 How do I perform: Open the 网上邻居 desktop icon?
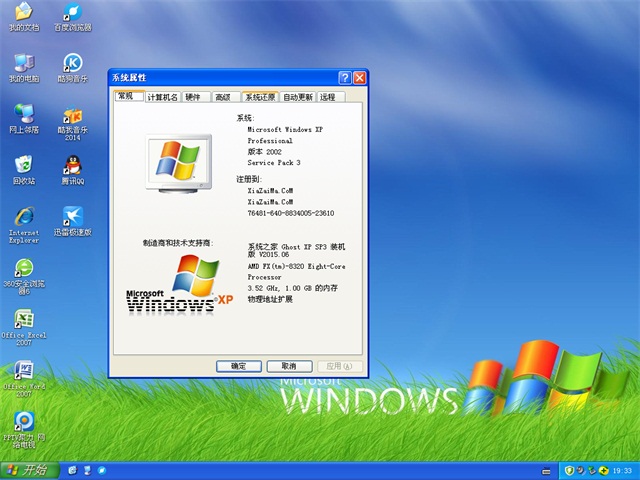24,115
